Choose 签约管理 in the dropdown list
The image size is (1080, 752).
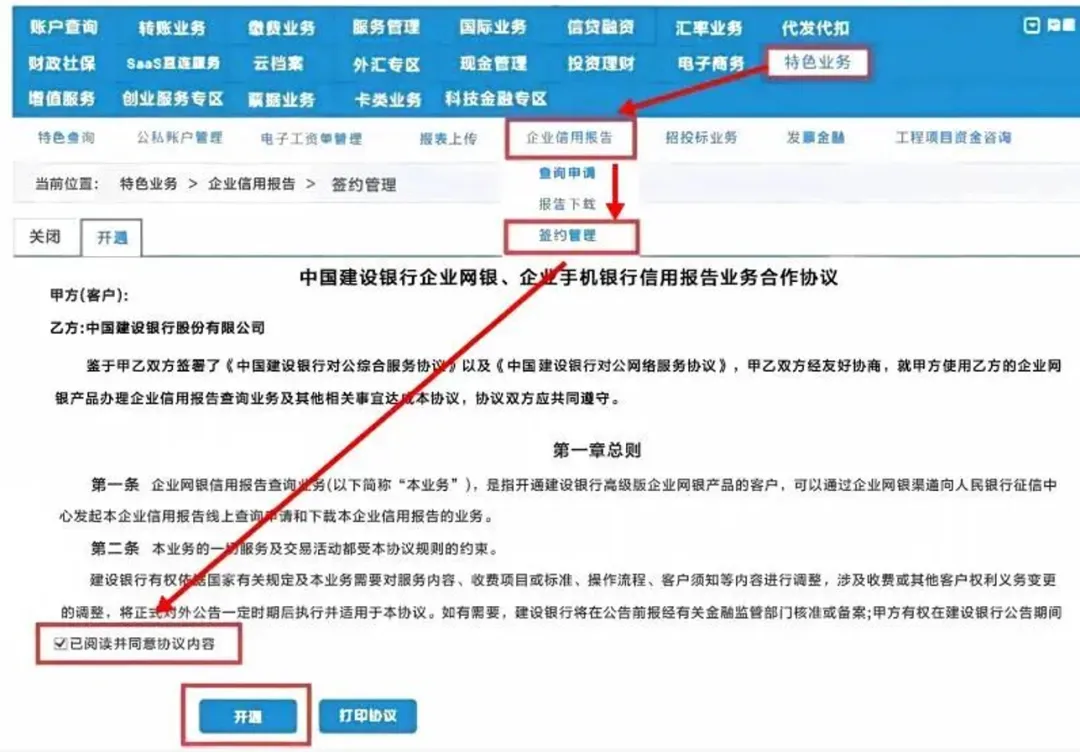click(568, 236)
